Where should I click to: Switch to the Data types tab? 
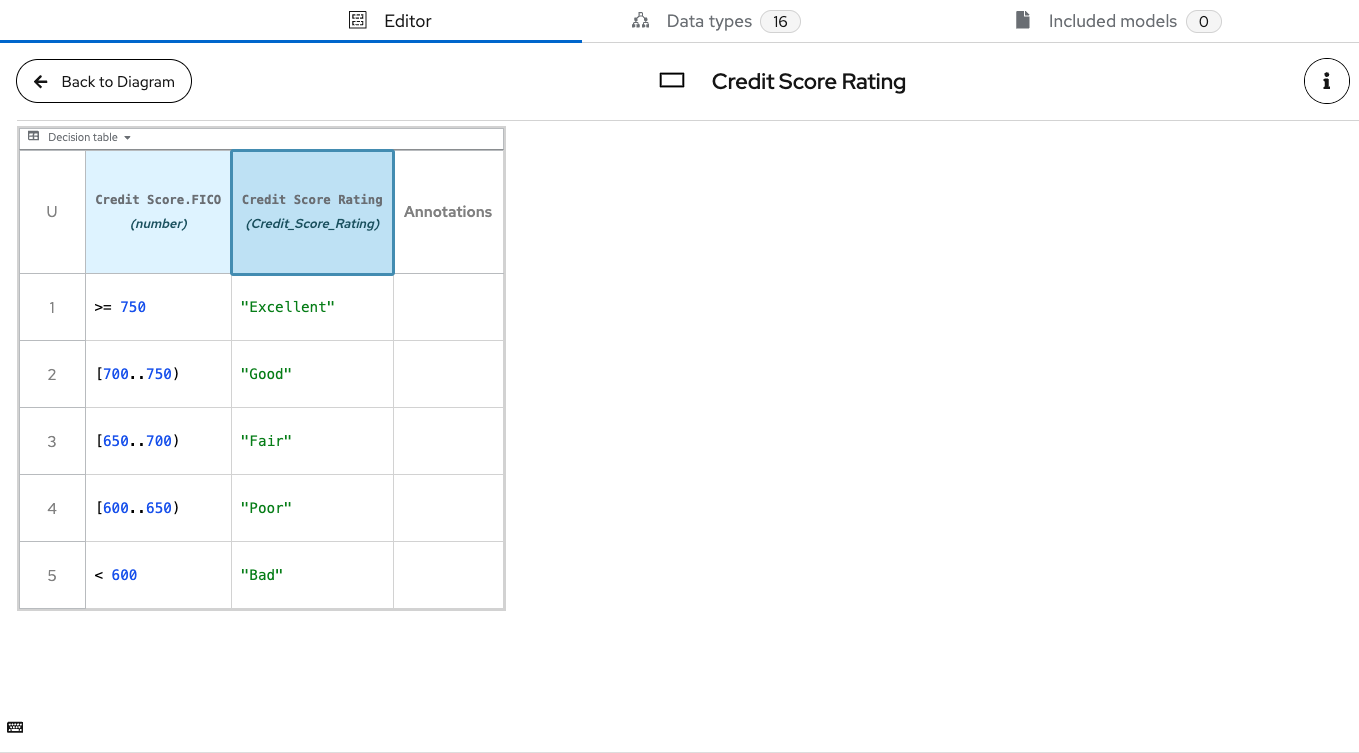click(x=716, y=21)
